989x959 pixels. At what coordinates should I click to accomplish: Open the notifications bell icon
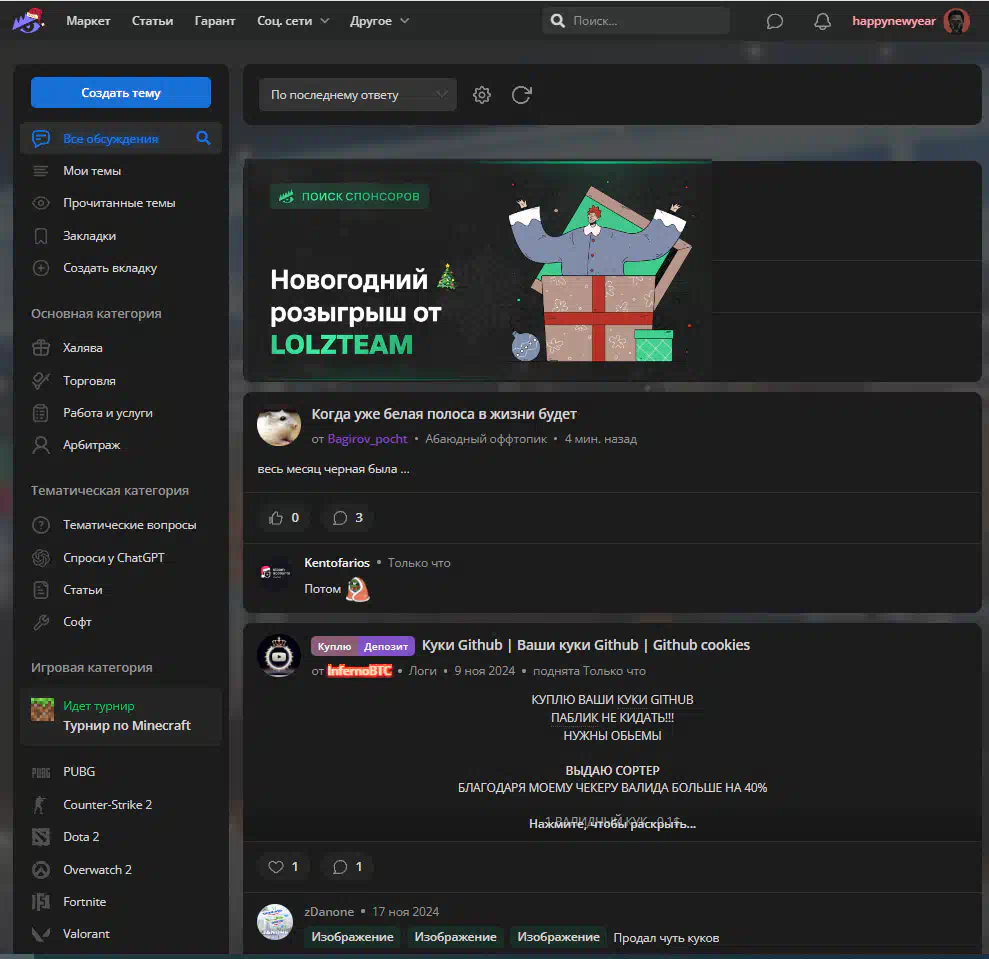tap(822, 21)
